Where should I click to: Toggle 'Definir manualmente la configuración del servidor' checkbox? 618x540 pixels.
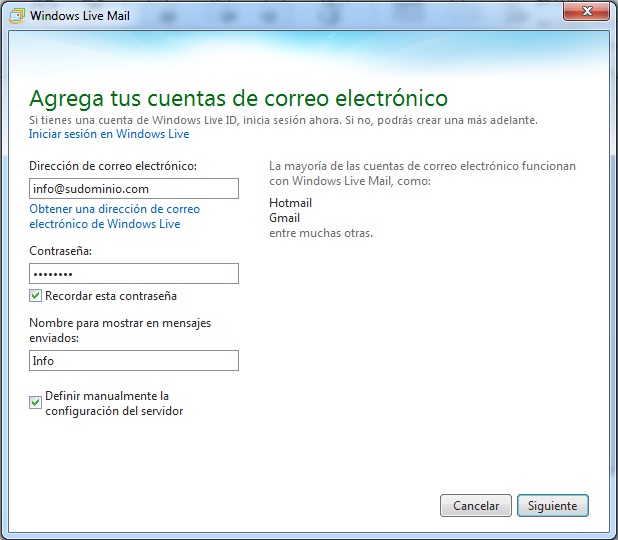pos(36,402)
